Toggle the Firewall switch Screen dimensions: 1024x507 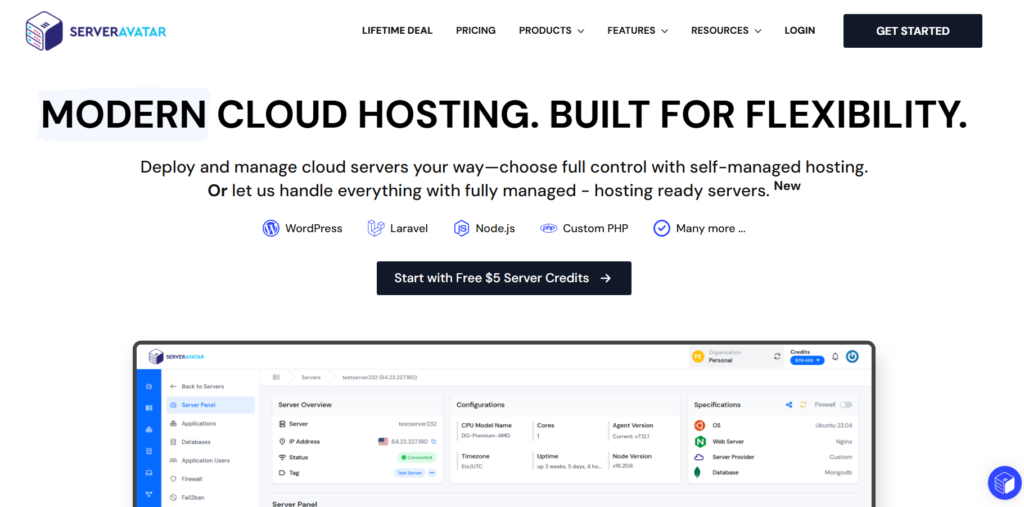[x=846, y=405]
